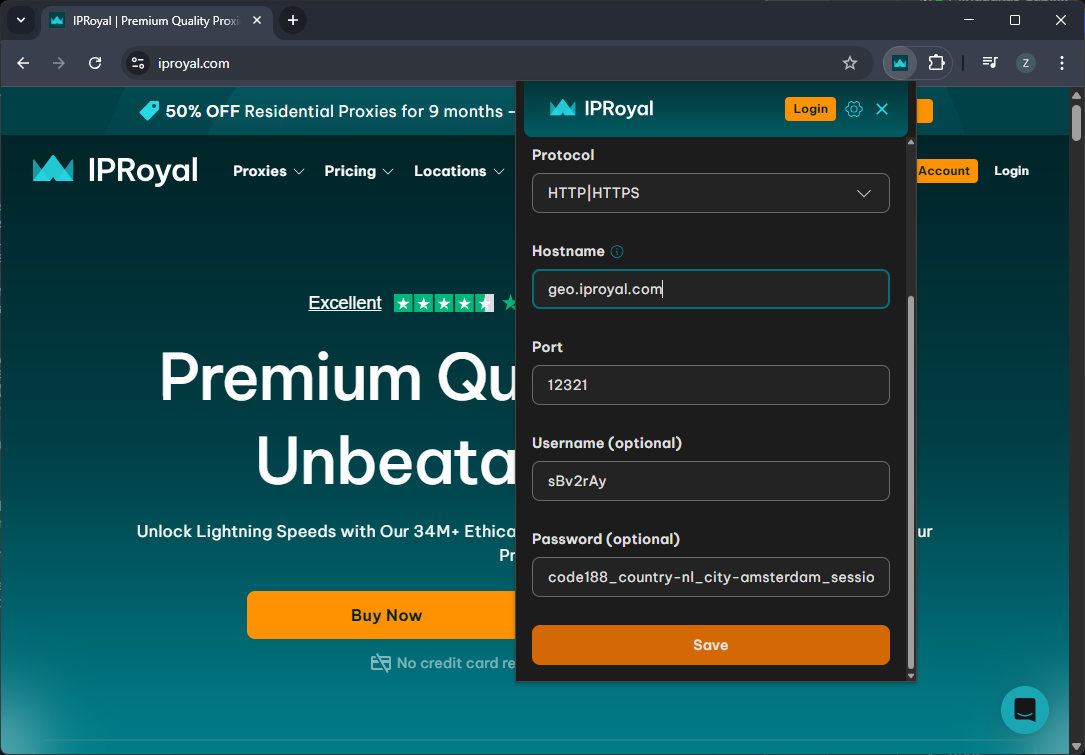Click into the Port input field

(x=710, y=385)
